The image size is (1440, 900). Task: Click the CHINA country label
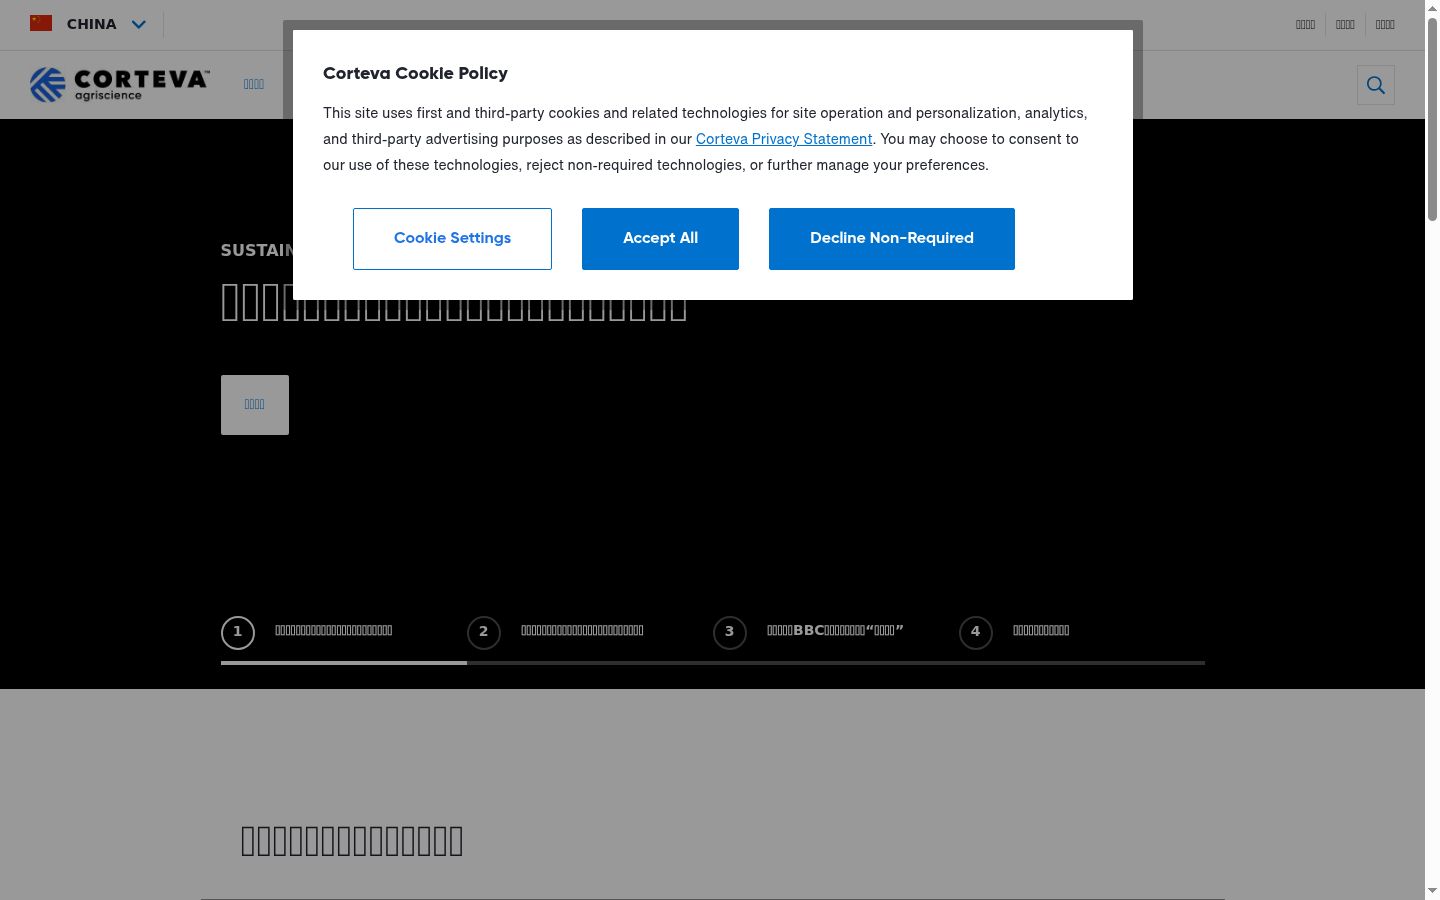coord(92,24)
